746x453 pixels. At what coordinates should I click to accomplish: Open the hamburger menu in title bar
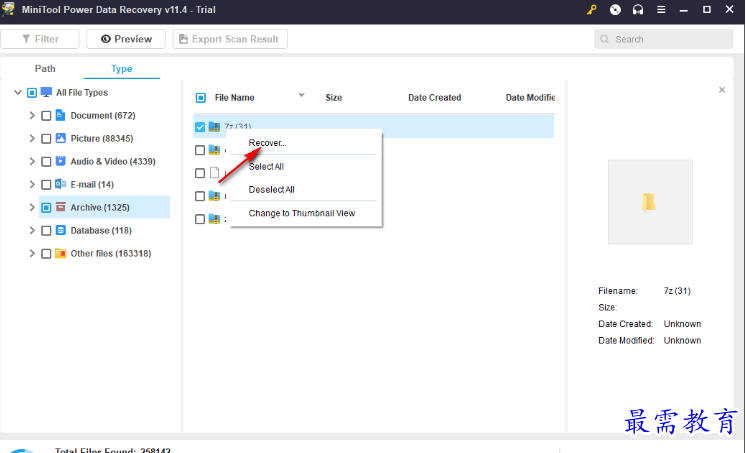(x=661, y=10)
